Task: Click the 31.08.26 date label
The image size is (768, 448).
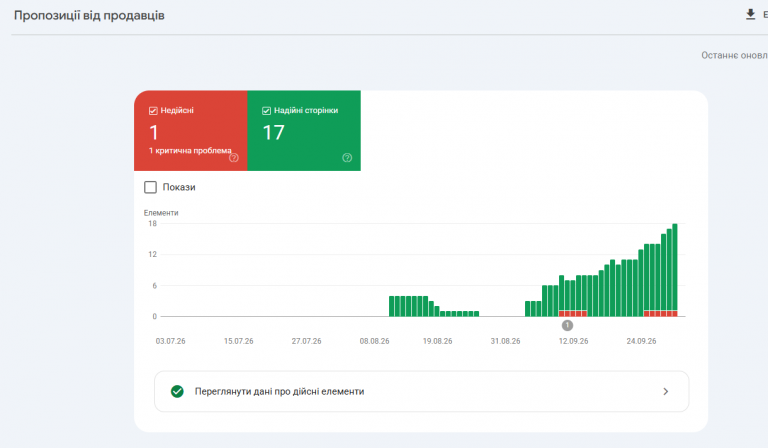Action: (x=505, y=341)
